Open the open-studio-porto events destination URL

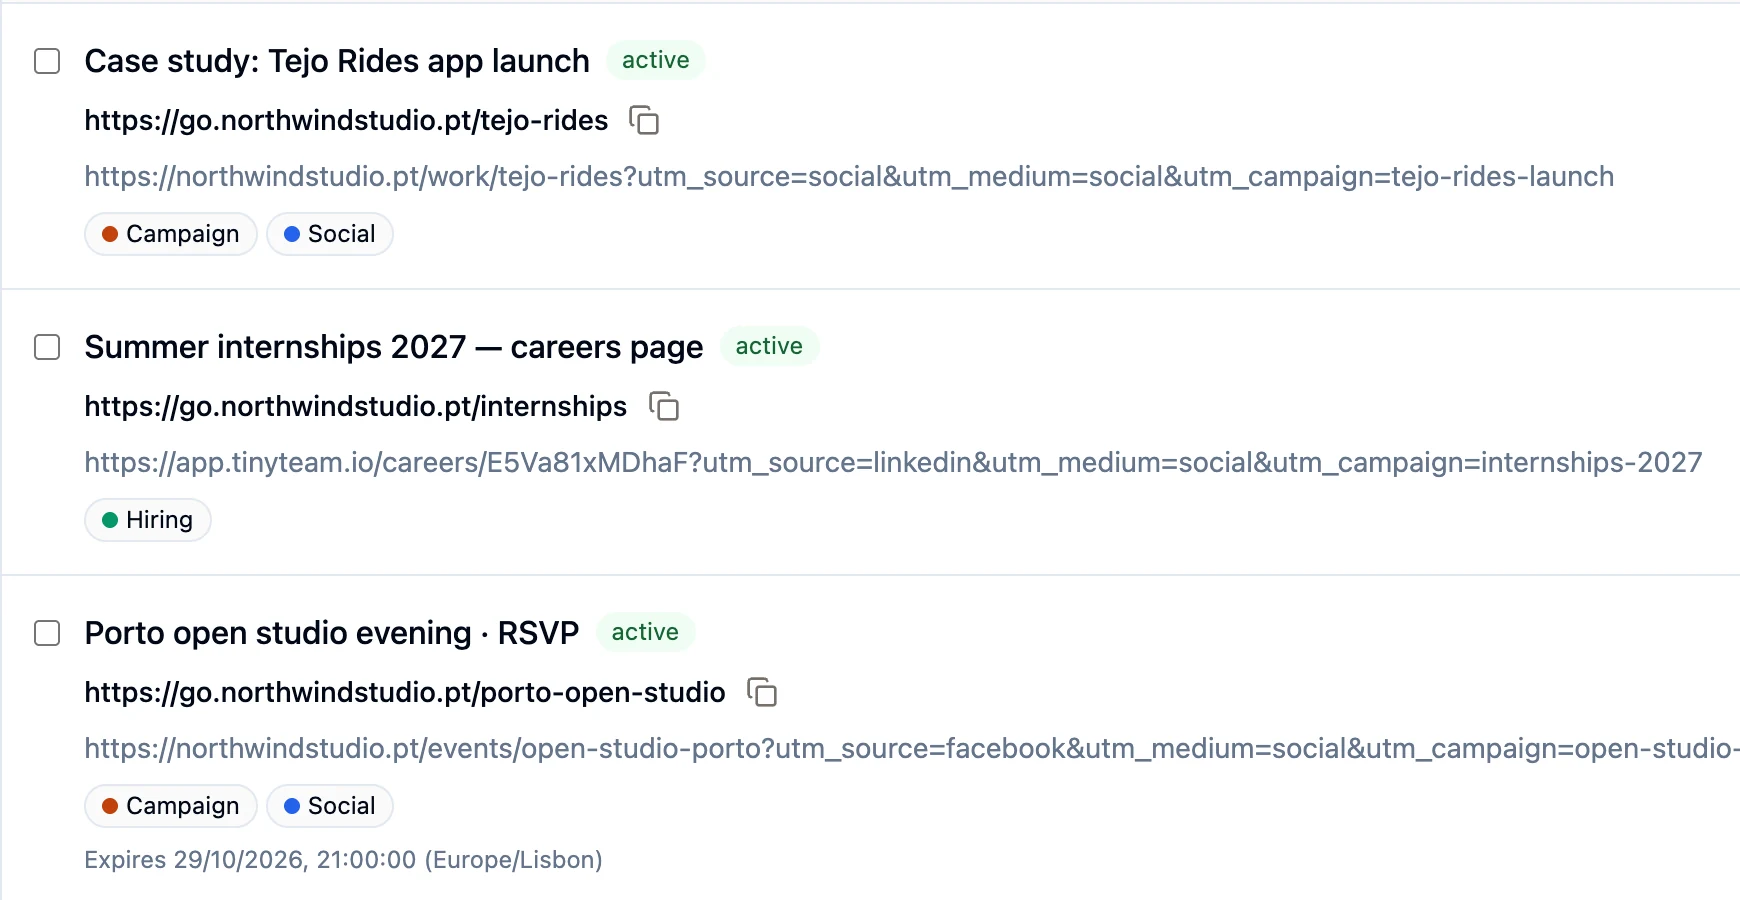(x=912, y=749)
